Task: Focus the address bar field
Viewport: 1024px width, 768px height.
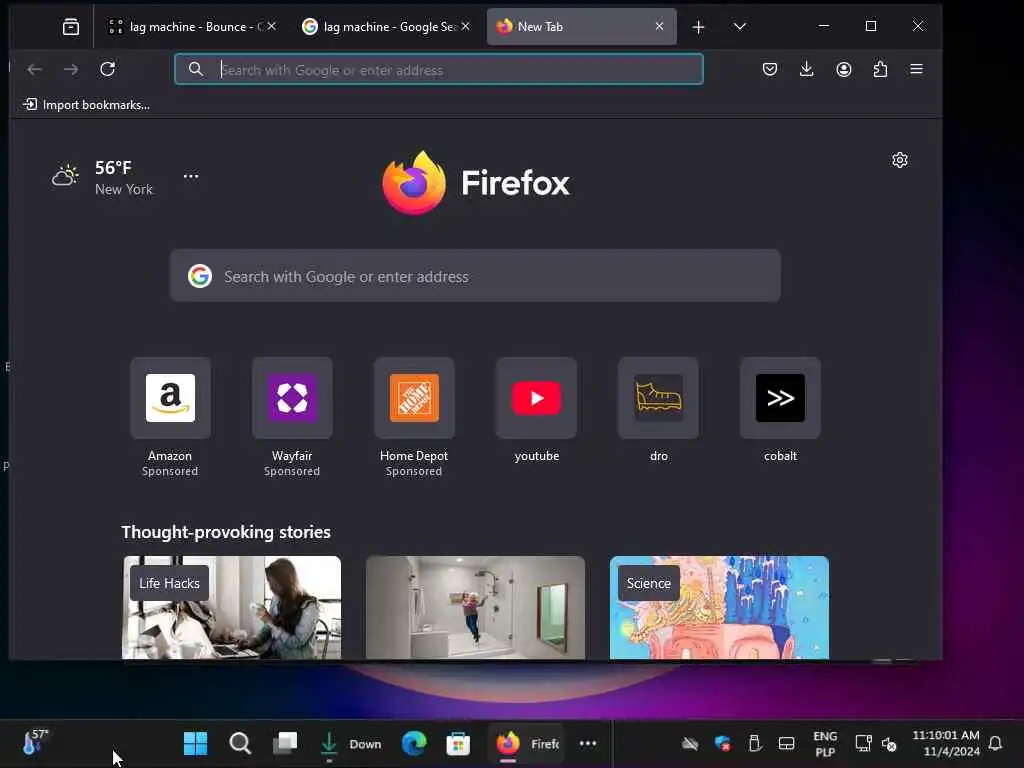Action: [x=439, y=69]
